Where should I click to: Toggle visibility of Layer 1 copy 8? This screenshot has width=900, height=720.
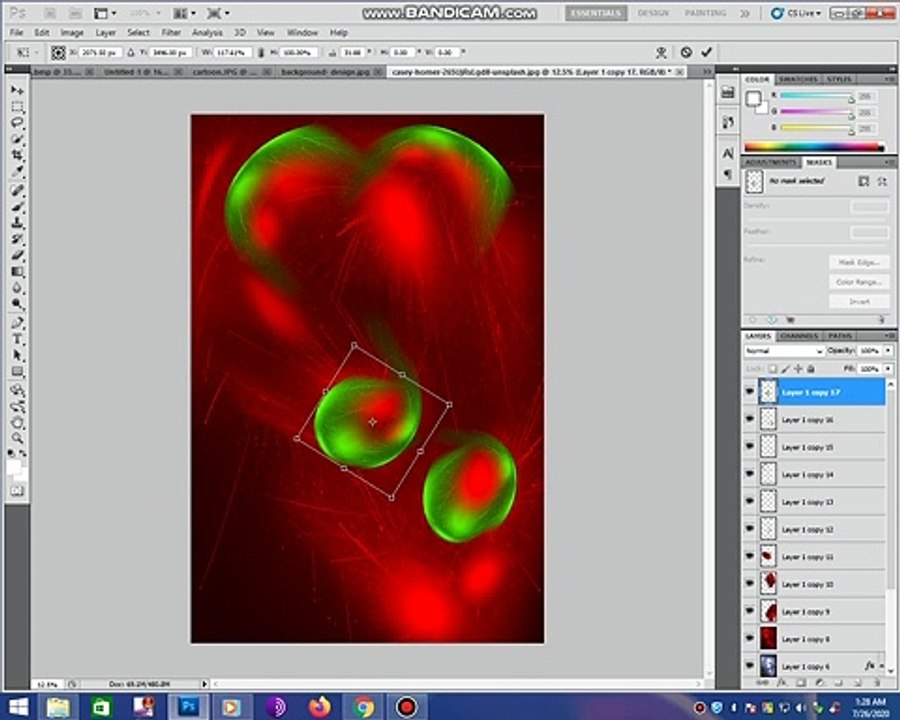point(750,638)
